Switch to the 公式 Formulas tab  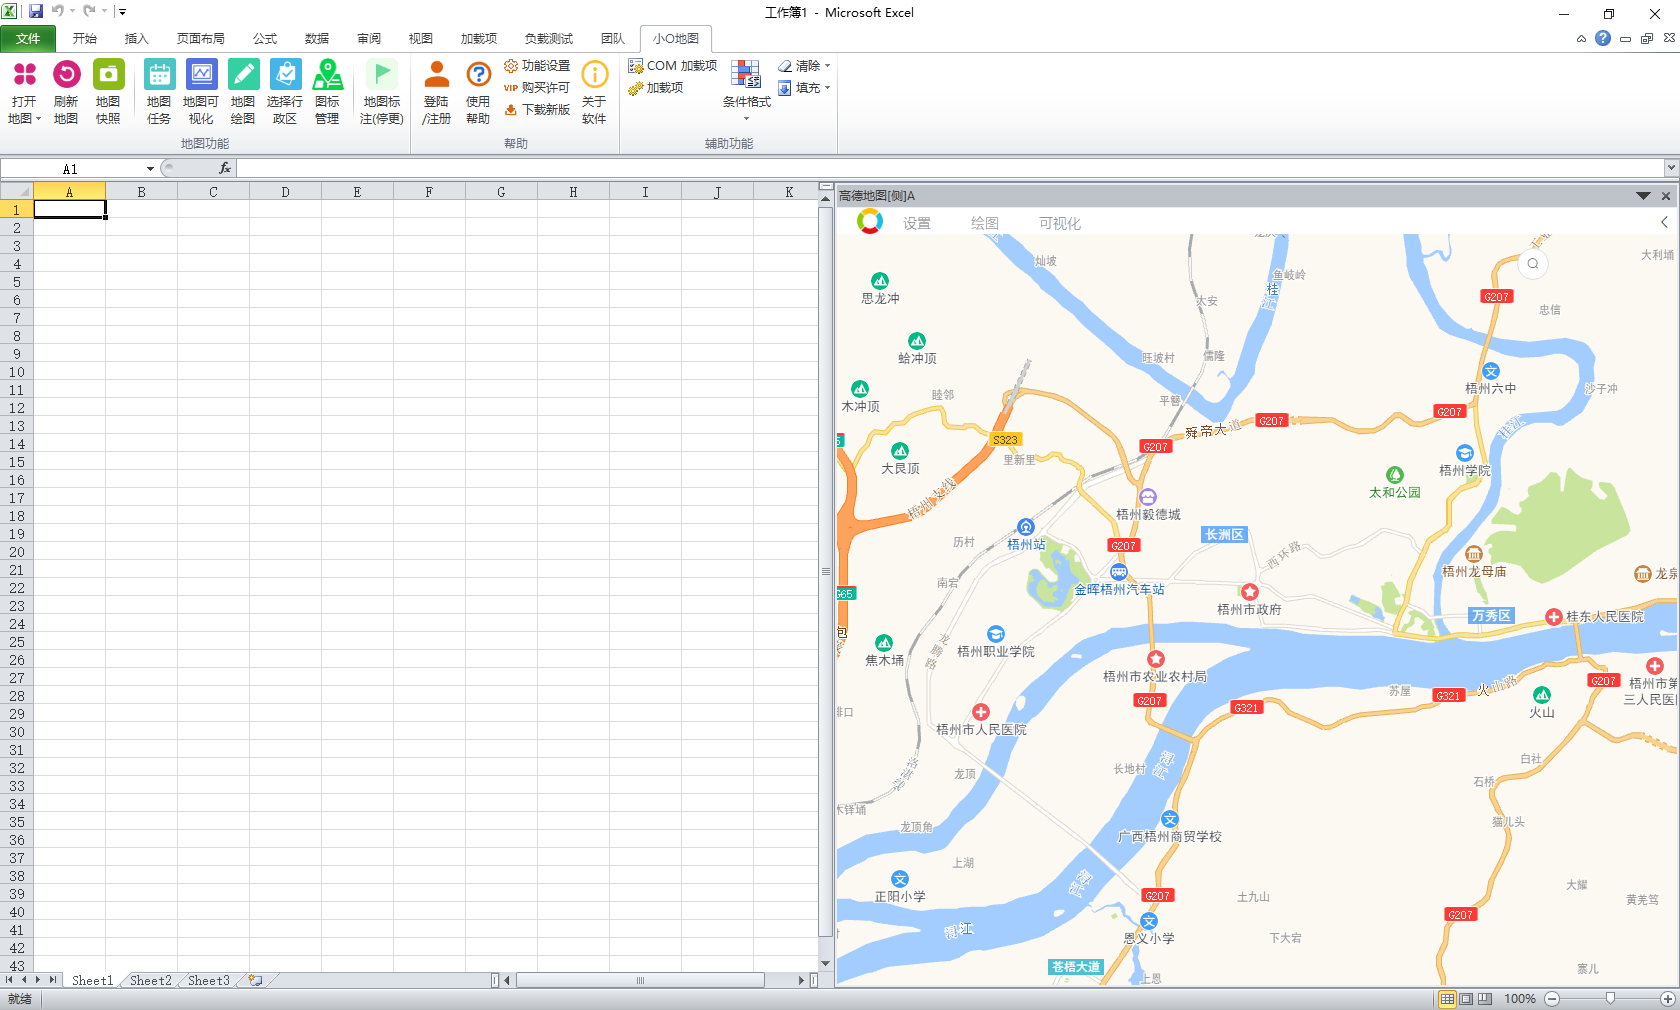click(x=264, y=39)
